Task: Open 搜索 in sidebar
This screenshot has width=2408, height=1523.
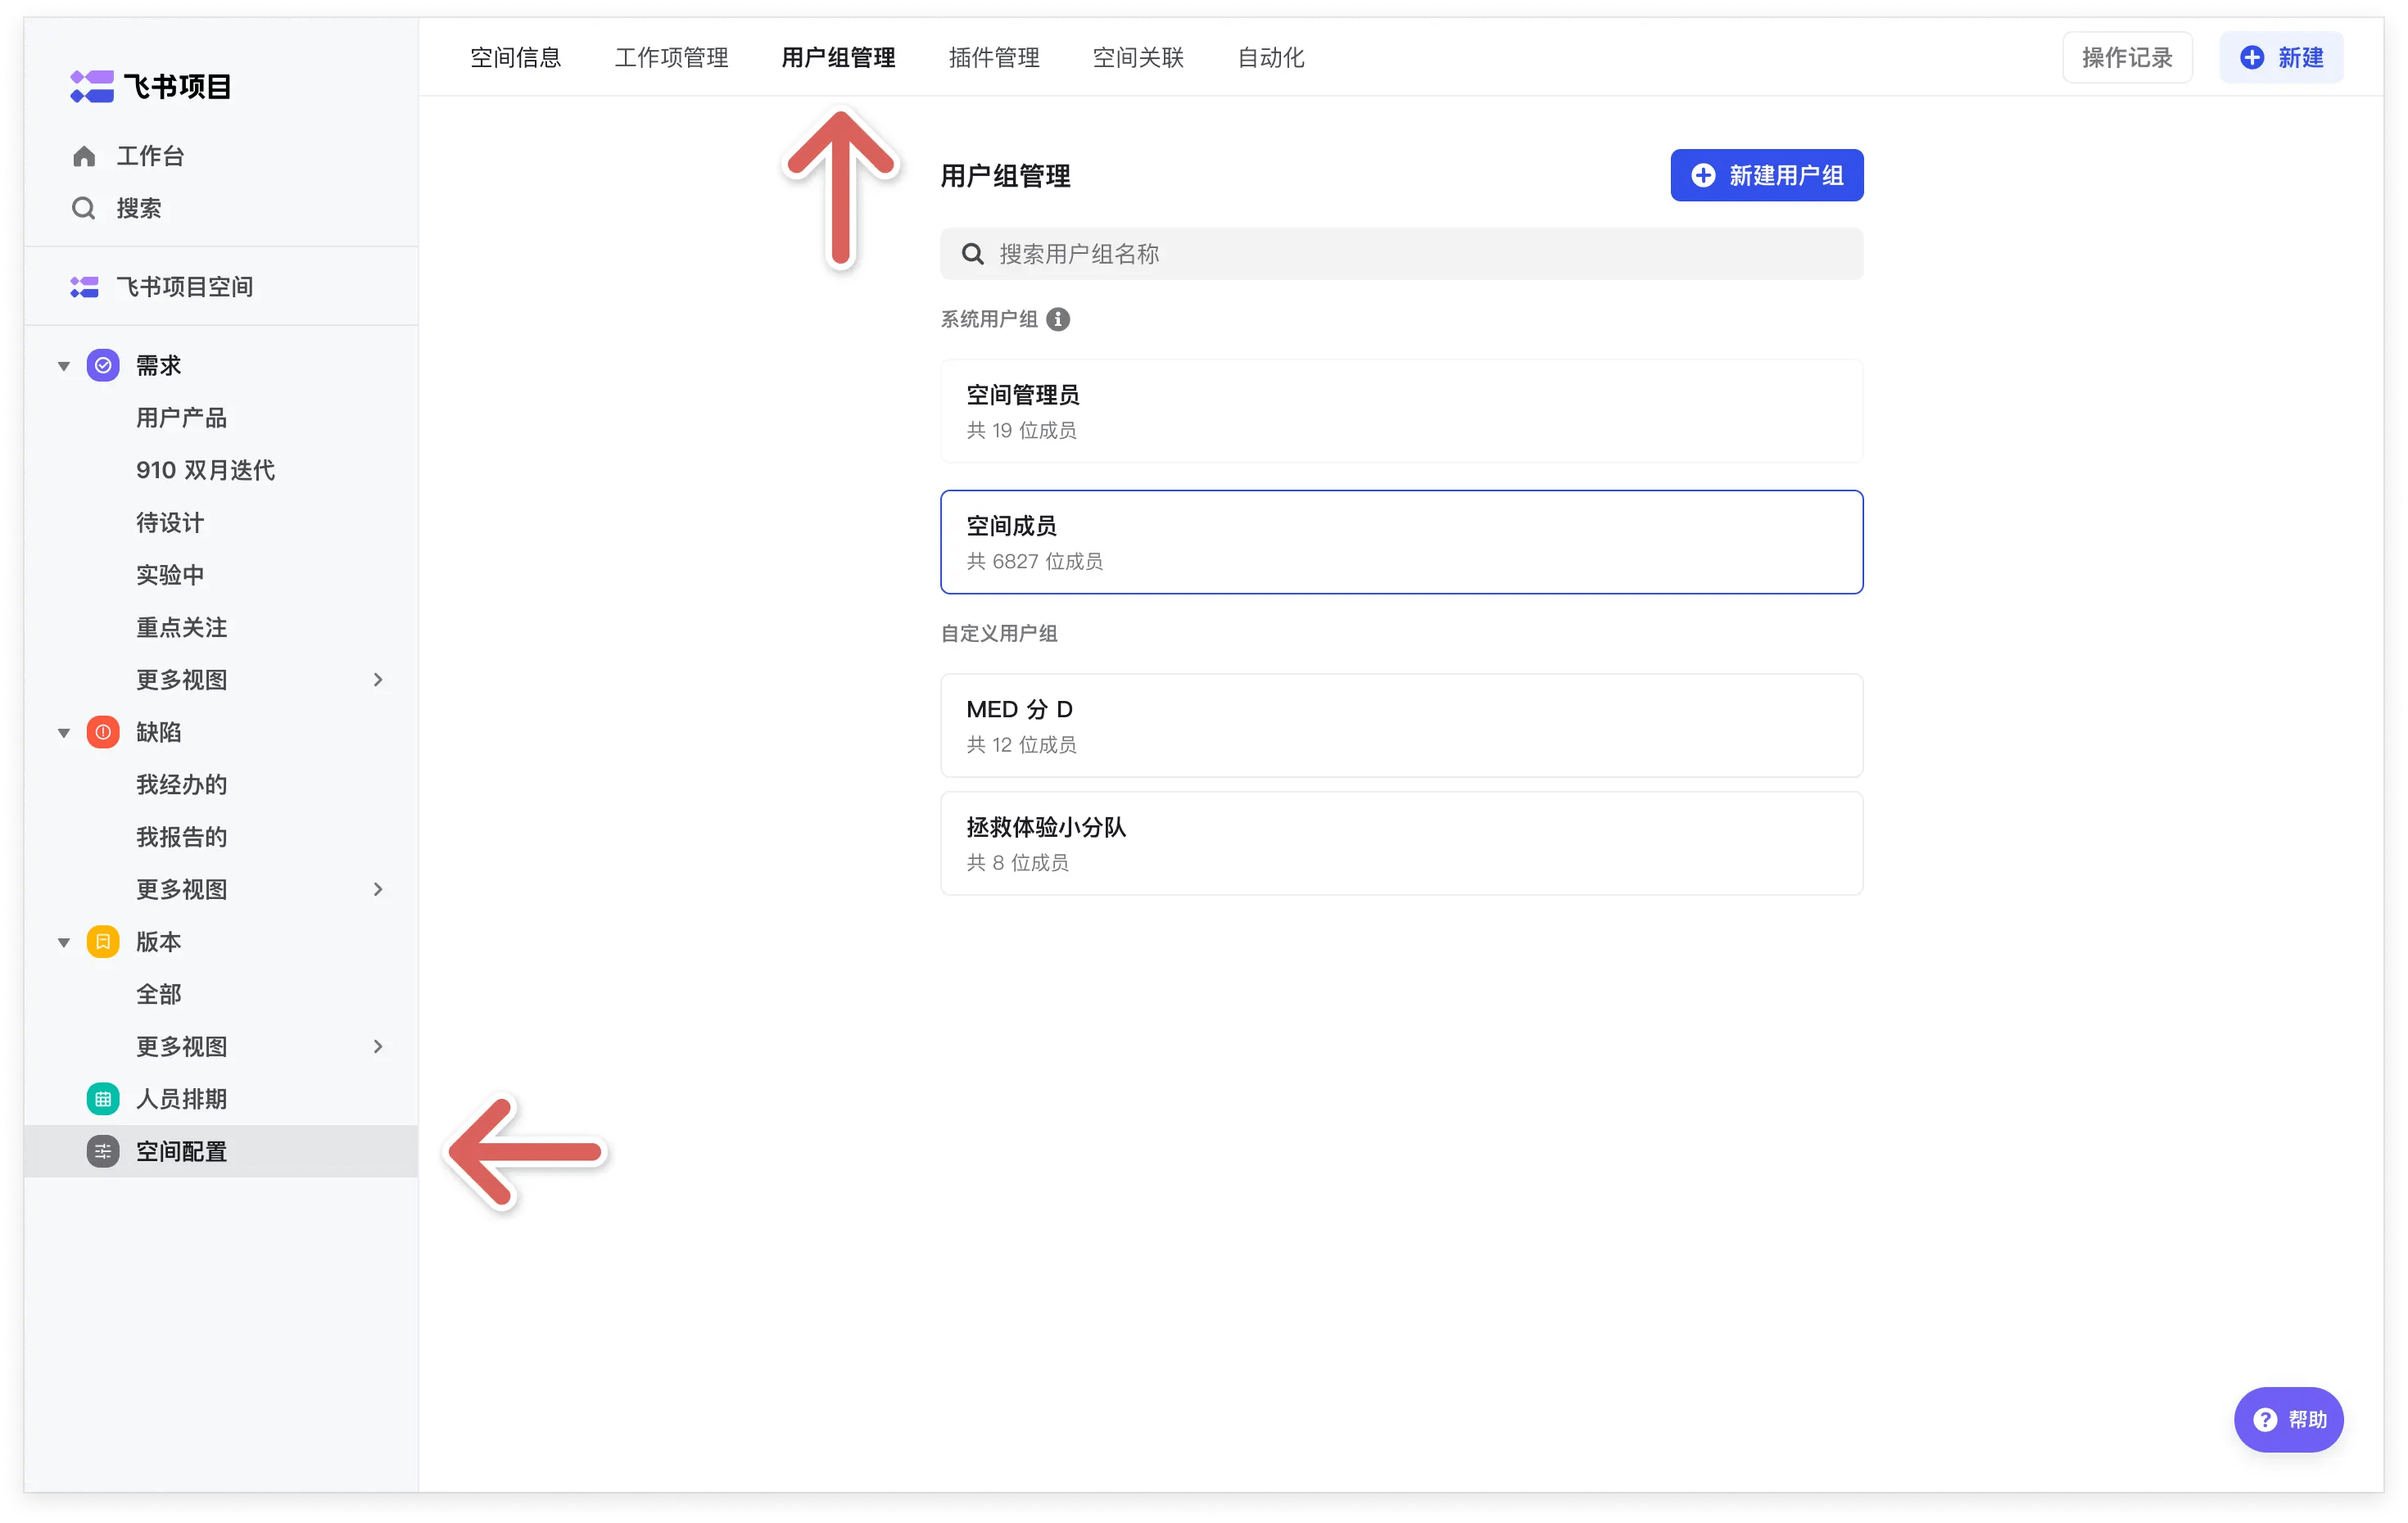Action: click(139, 208)
